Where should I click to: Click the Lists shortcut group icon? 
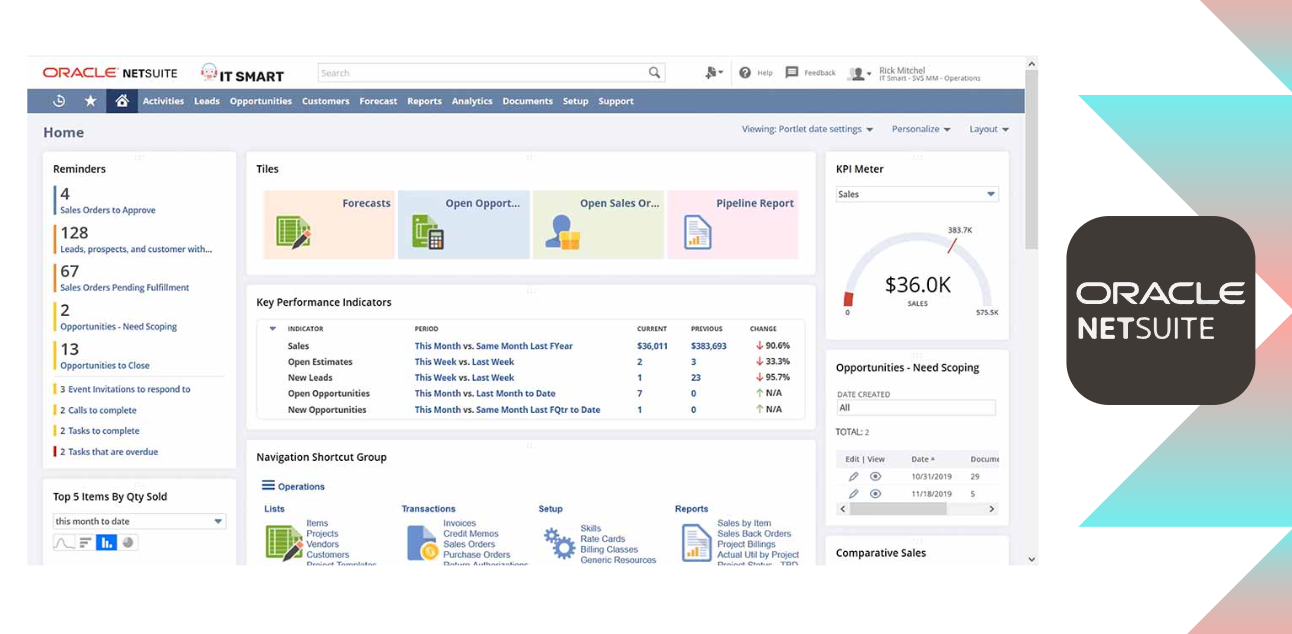(x=284, y=543)
